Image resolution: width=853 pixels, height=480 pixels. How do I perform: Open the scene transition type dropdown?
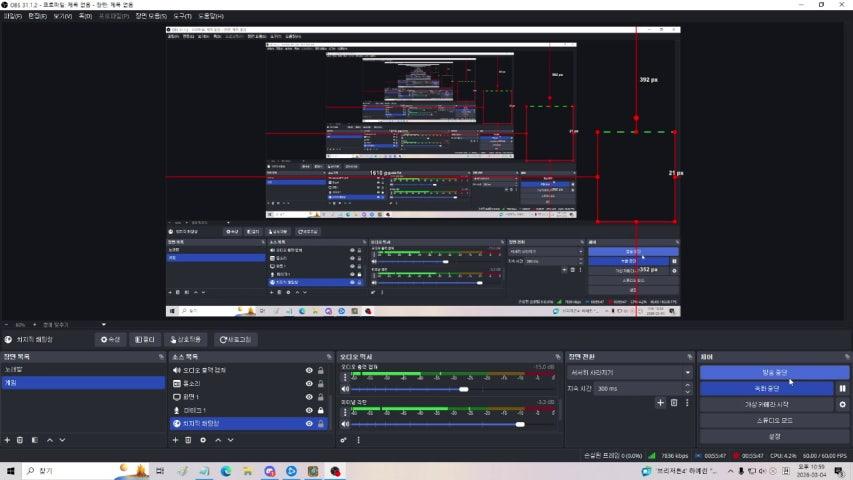coord(630,372)
